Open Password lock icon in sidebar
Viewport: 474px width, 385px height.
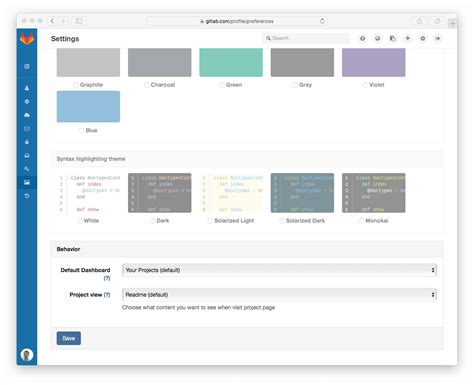pyautogui.click(x=27, y=142)
